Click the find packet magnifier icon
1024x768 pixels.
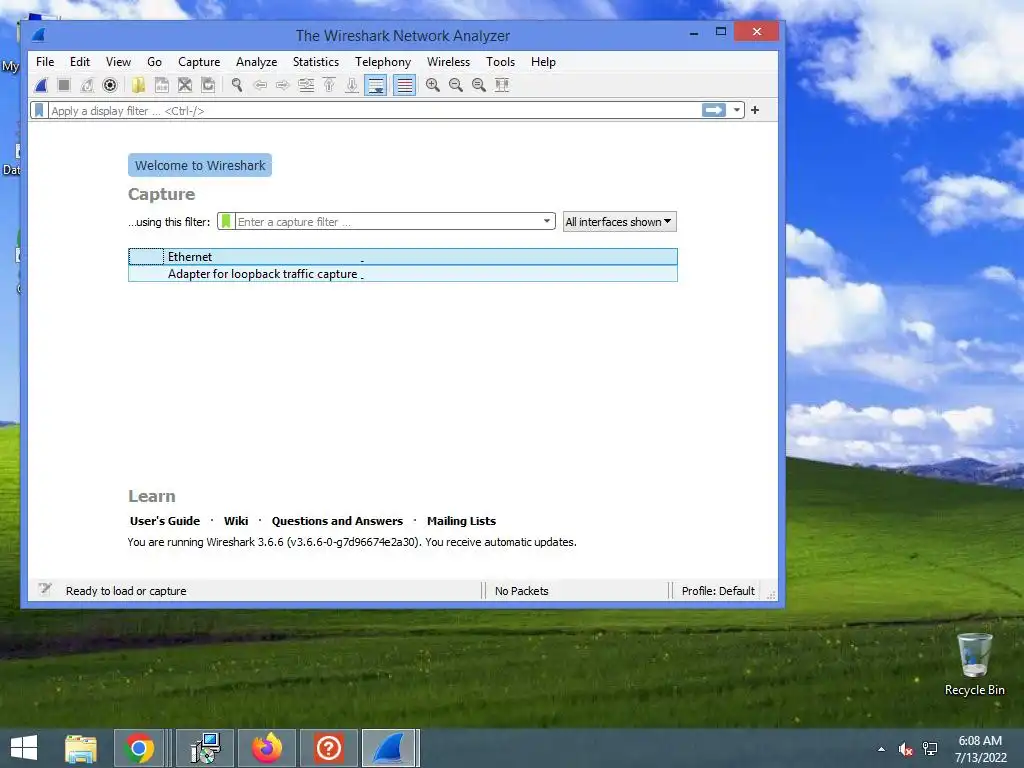pos(236,85)
